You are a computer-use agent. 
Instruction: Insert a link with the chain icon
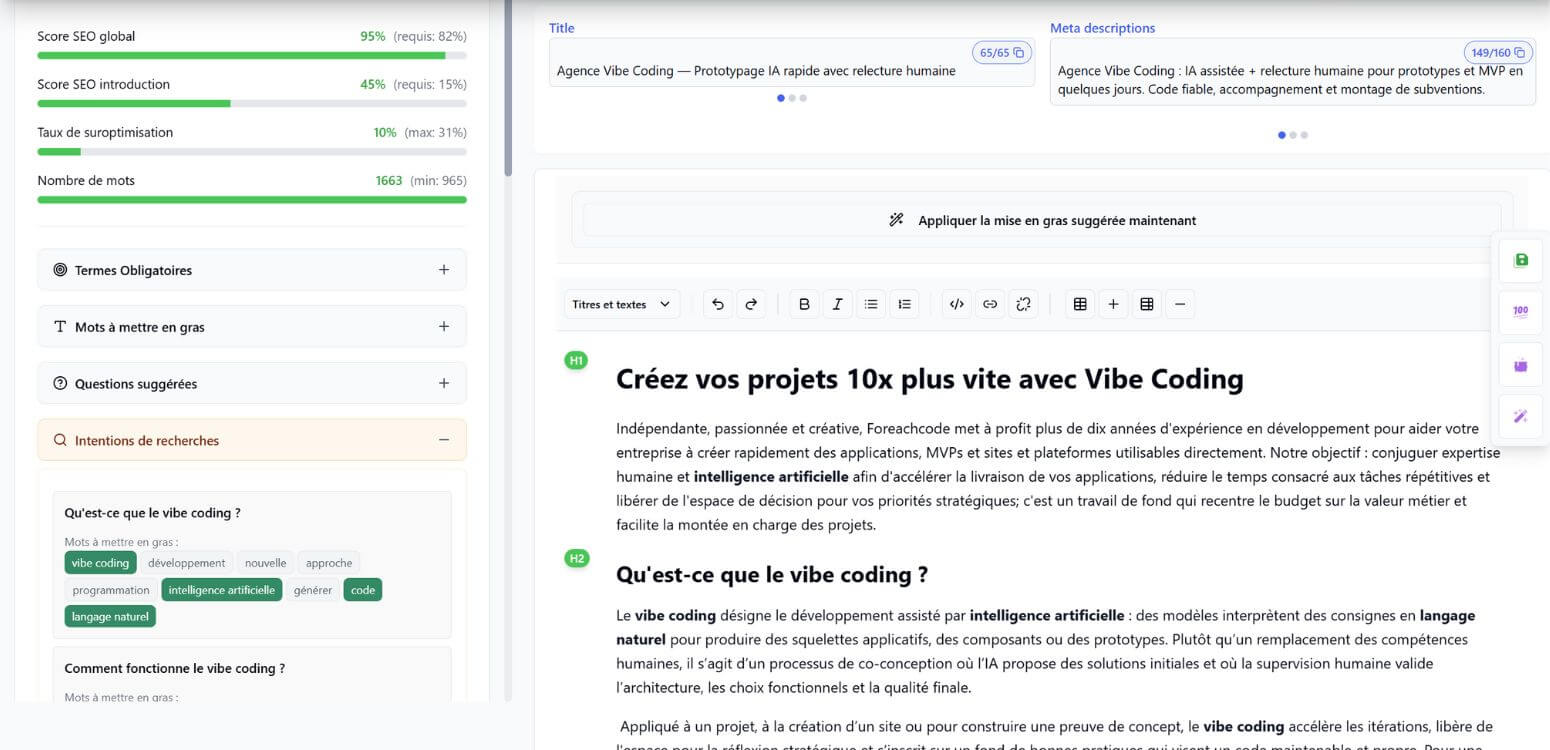click(990, 305)
